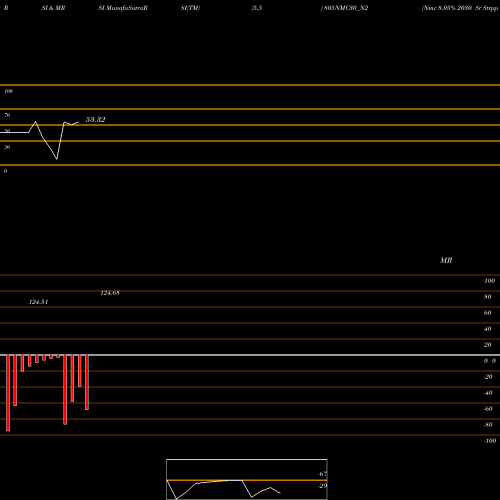The height and width of the screenshot is (500, 500).
Task: Click the -67 value in mini chart
Action: (323, 474)
